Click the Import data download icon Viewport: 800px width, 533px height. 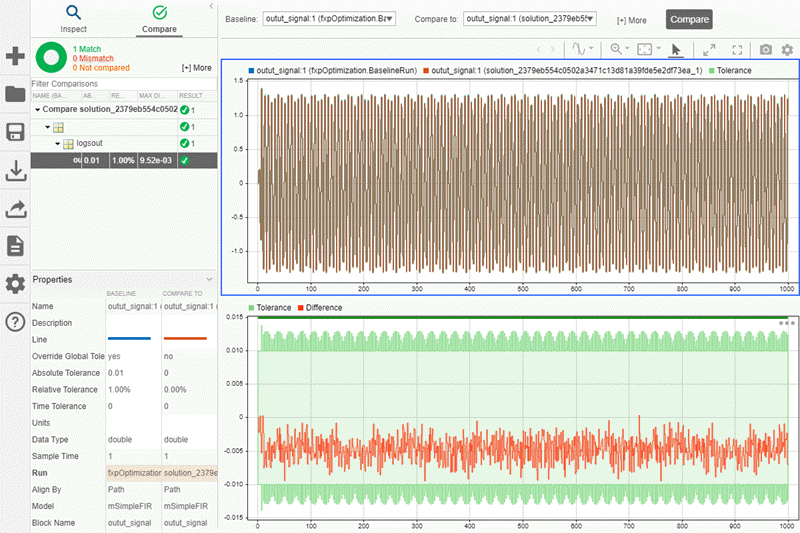coord(15,171)
